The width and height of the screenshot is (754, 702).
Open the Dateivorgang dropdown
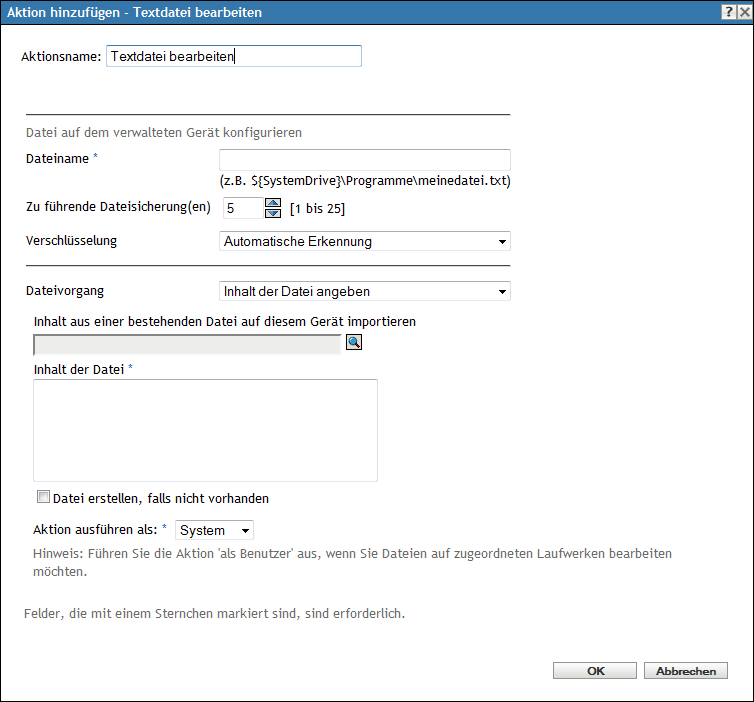[364, 291]
